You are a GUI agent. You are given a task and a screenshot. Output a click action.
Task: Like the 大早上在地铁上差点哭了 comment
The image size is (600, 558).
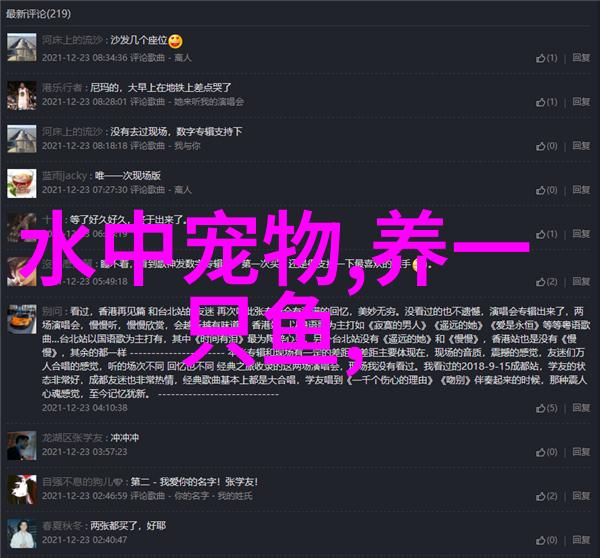pyautogui.click(x=546, y=102)
